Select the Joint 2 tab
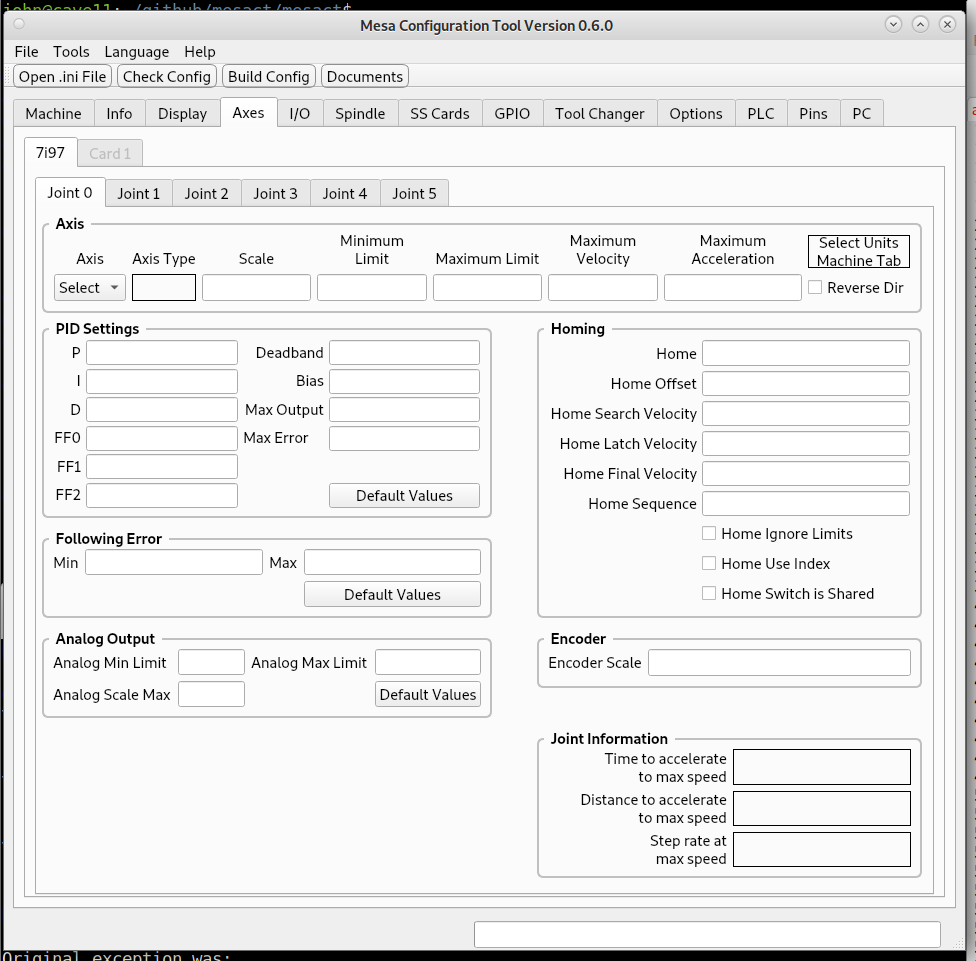This screenshot has width=976, height=961. [207, 194]
